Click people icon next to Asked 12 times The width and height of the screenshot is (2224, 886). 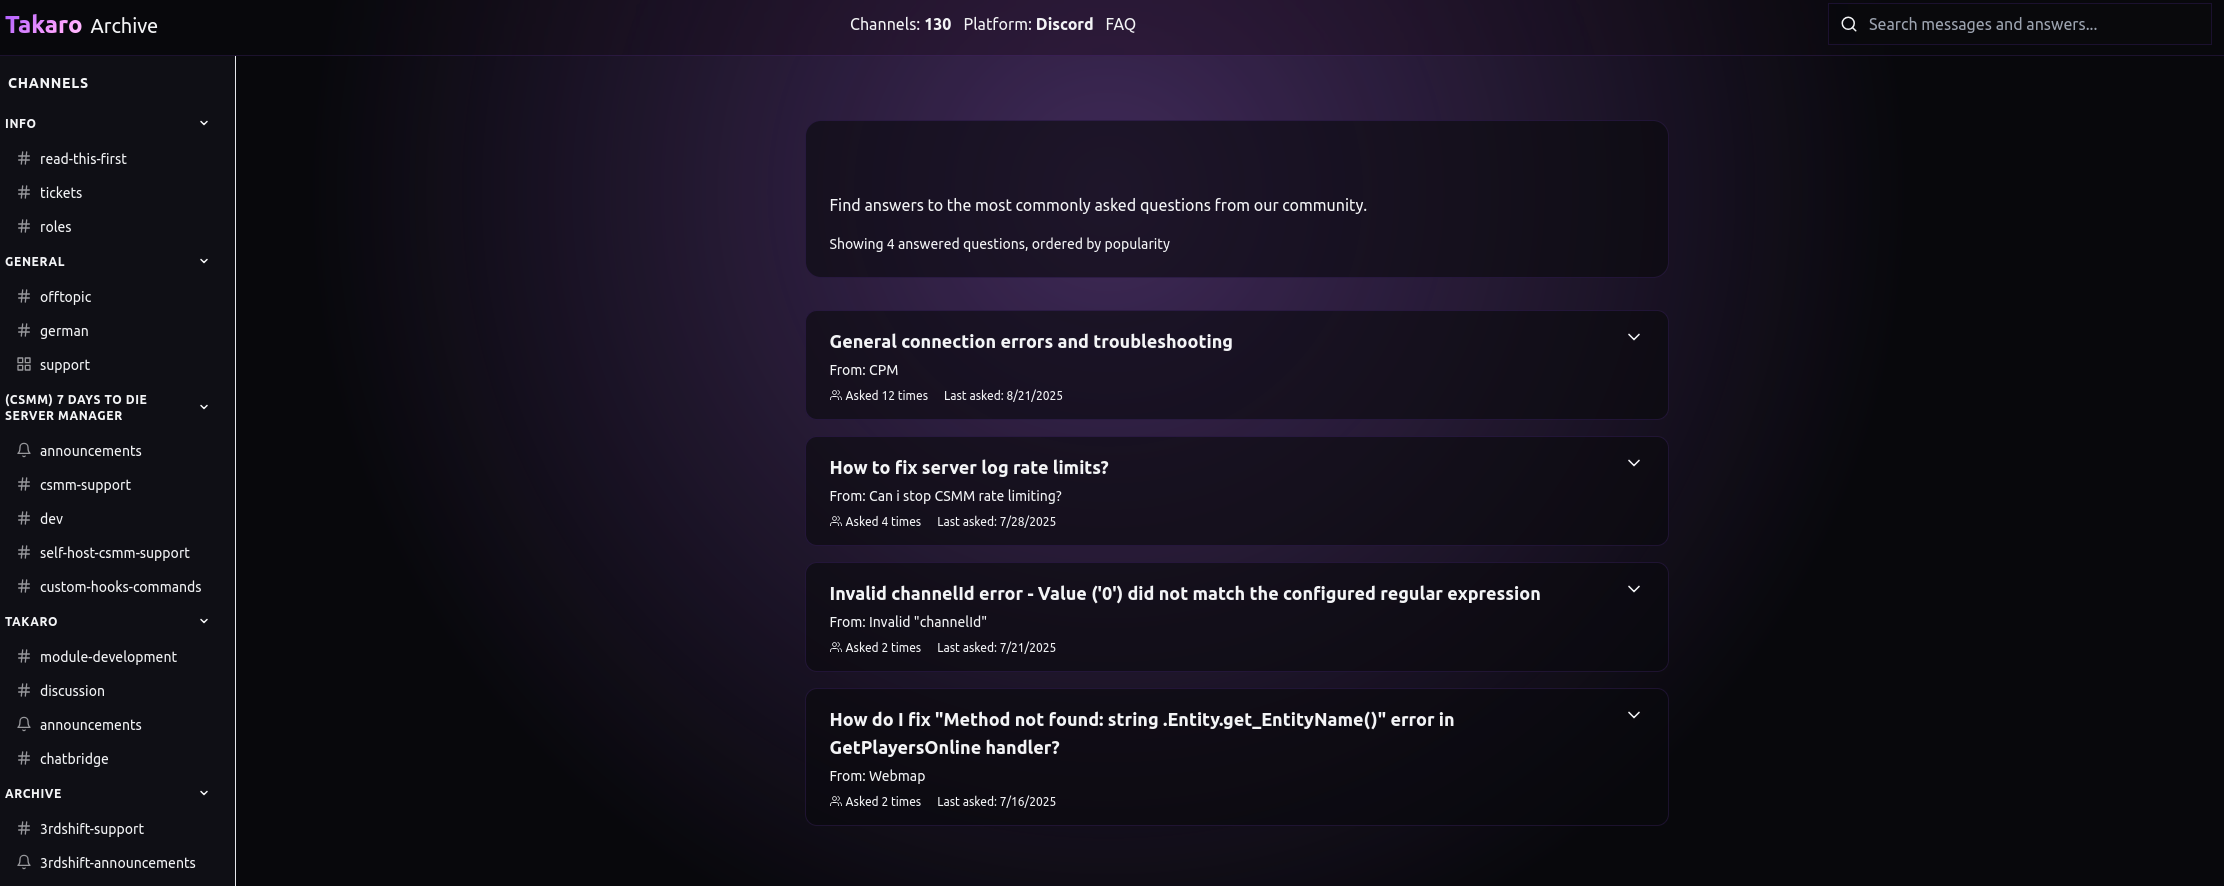pyautogui.click(x=835, y=395)
